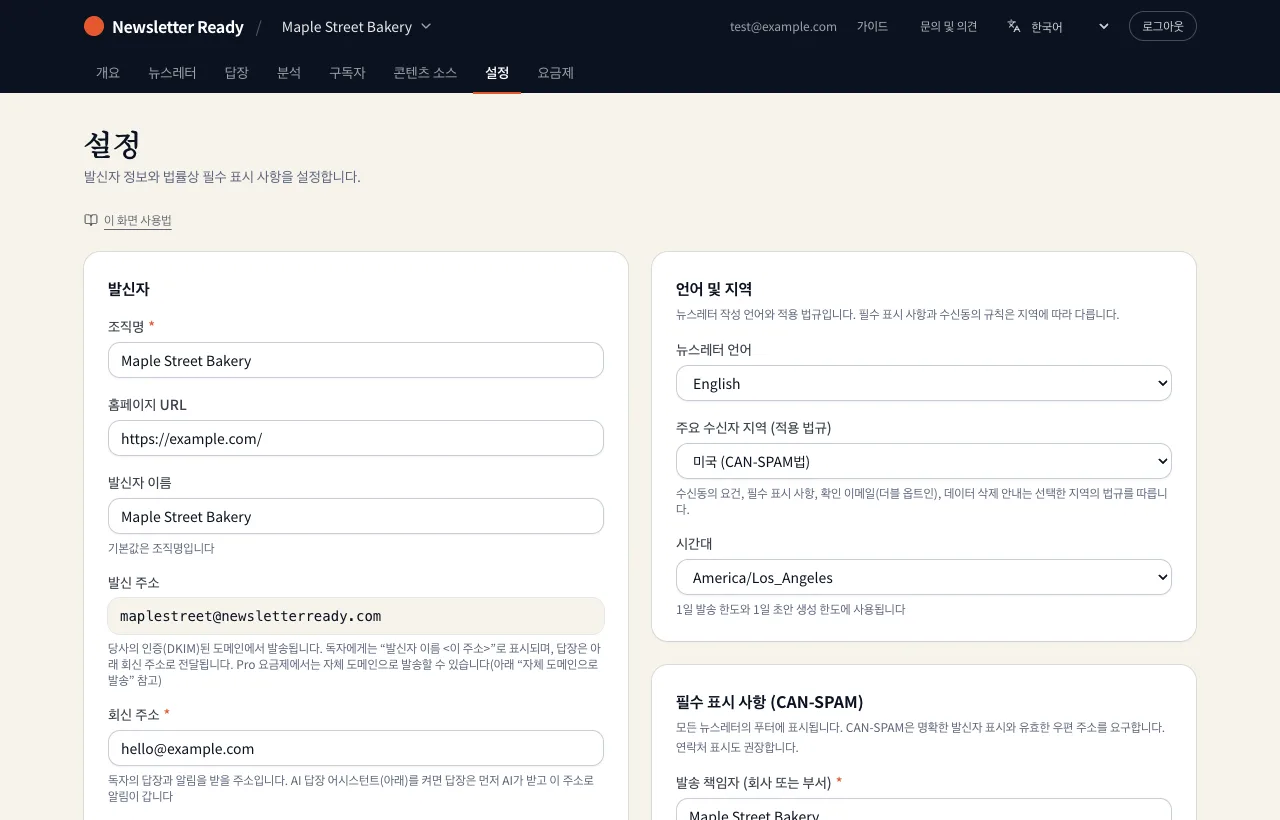Go to the 요금제 tab
The height and width of the screenshot is (820, 1280).
[555, 72]
